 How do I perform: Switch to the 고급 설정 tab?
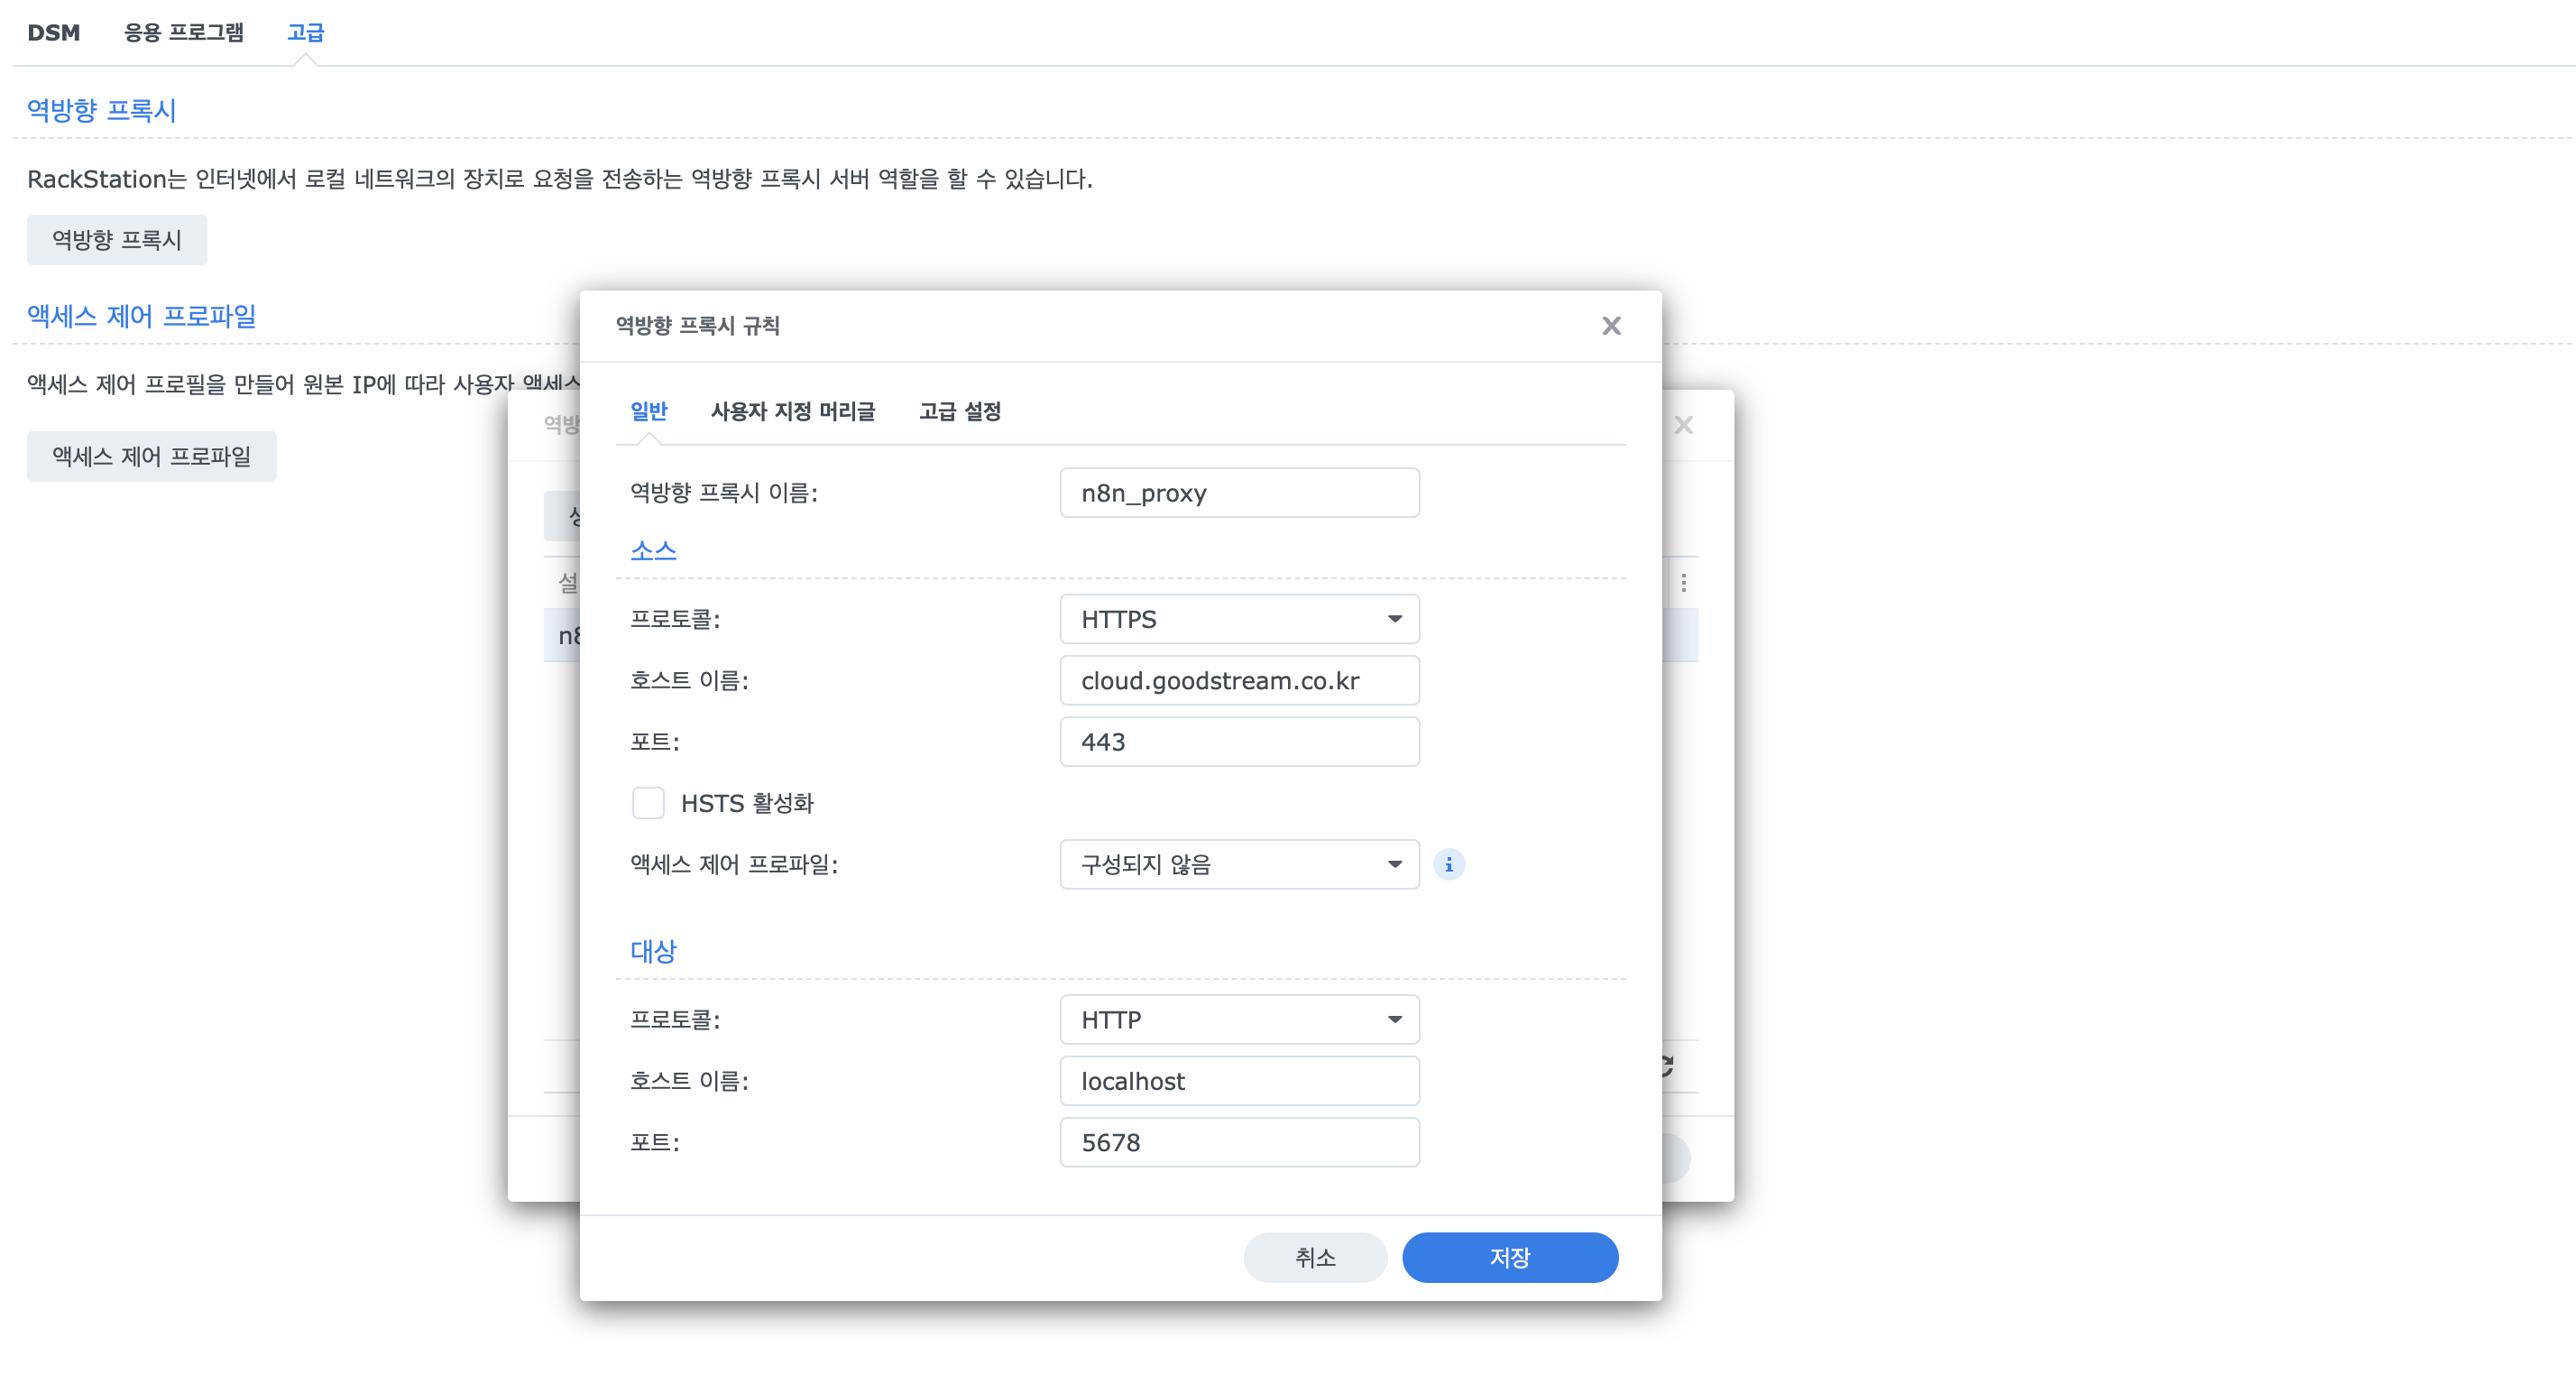click(x=959, y=411)
